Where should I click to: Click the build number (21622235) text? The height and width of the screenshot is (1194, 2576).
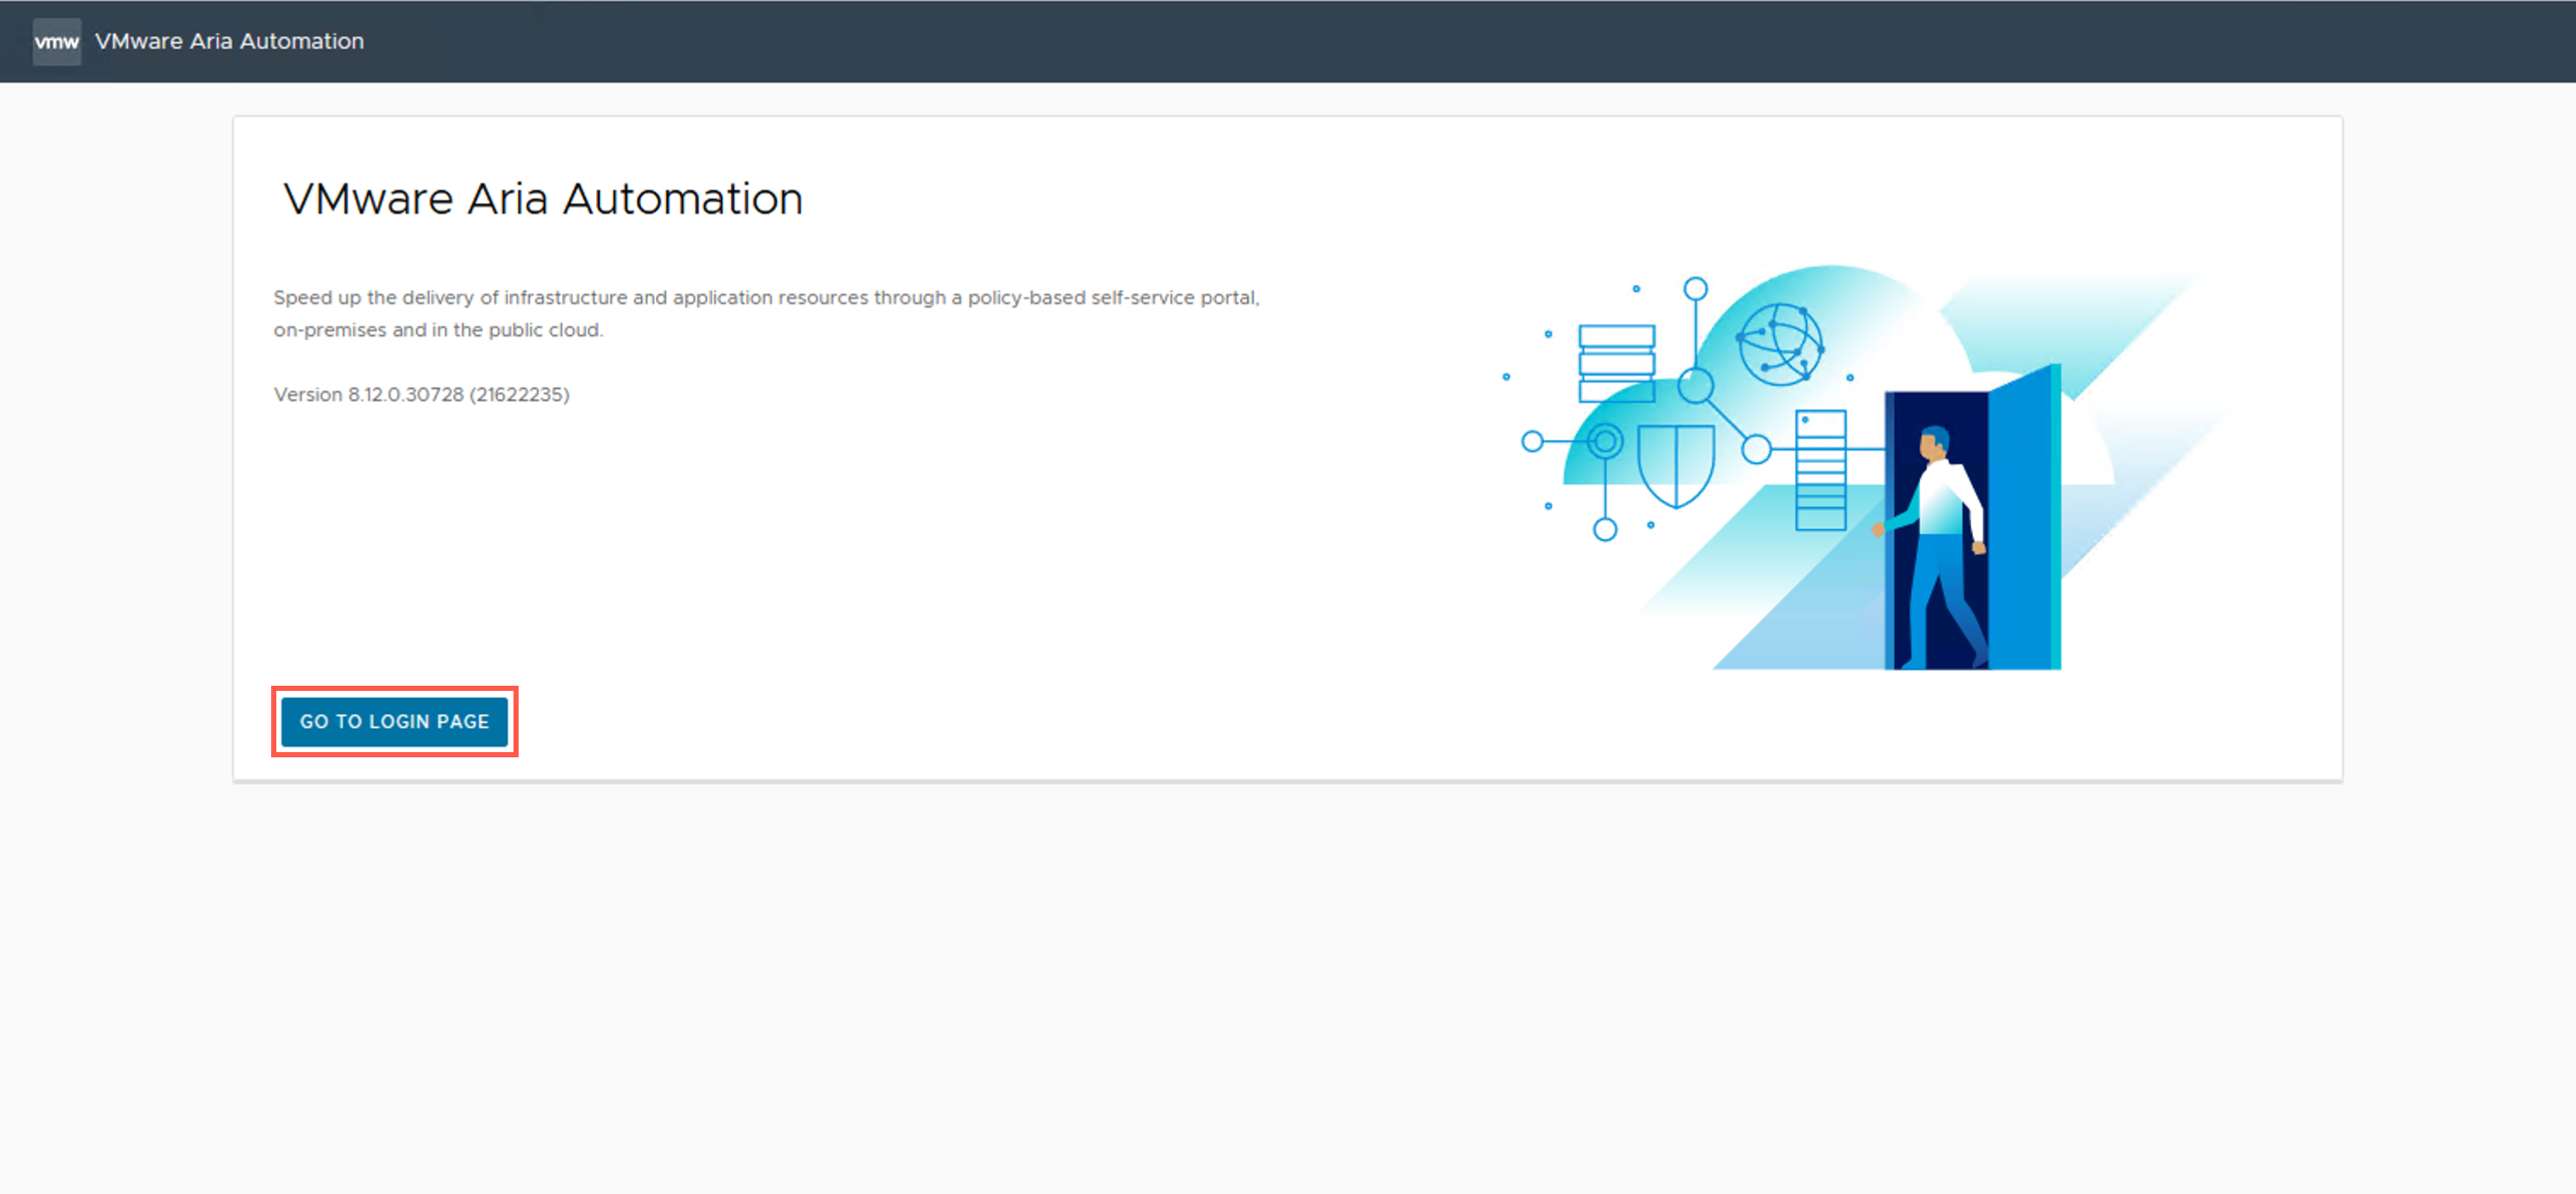pyautogui.click(x=519, y=394)
